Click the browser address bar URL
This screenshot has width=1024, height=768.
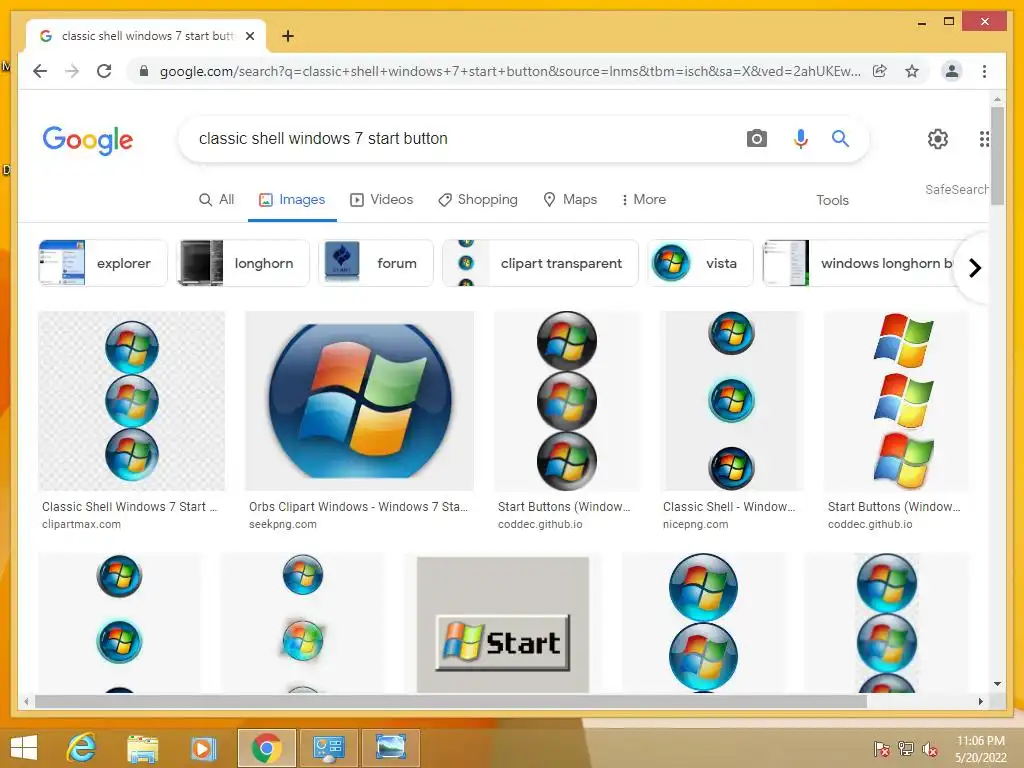[510, 71]
